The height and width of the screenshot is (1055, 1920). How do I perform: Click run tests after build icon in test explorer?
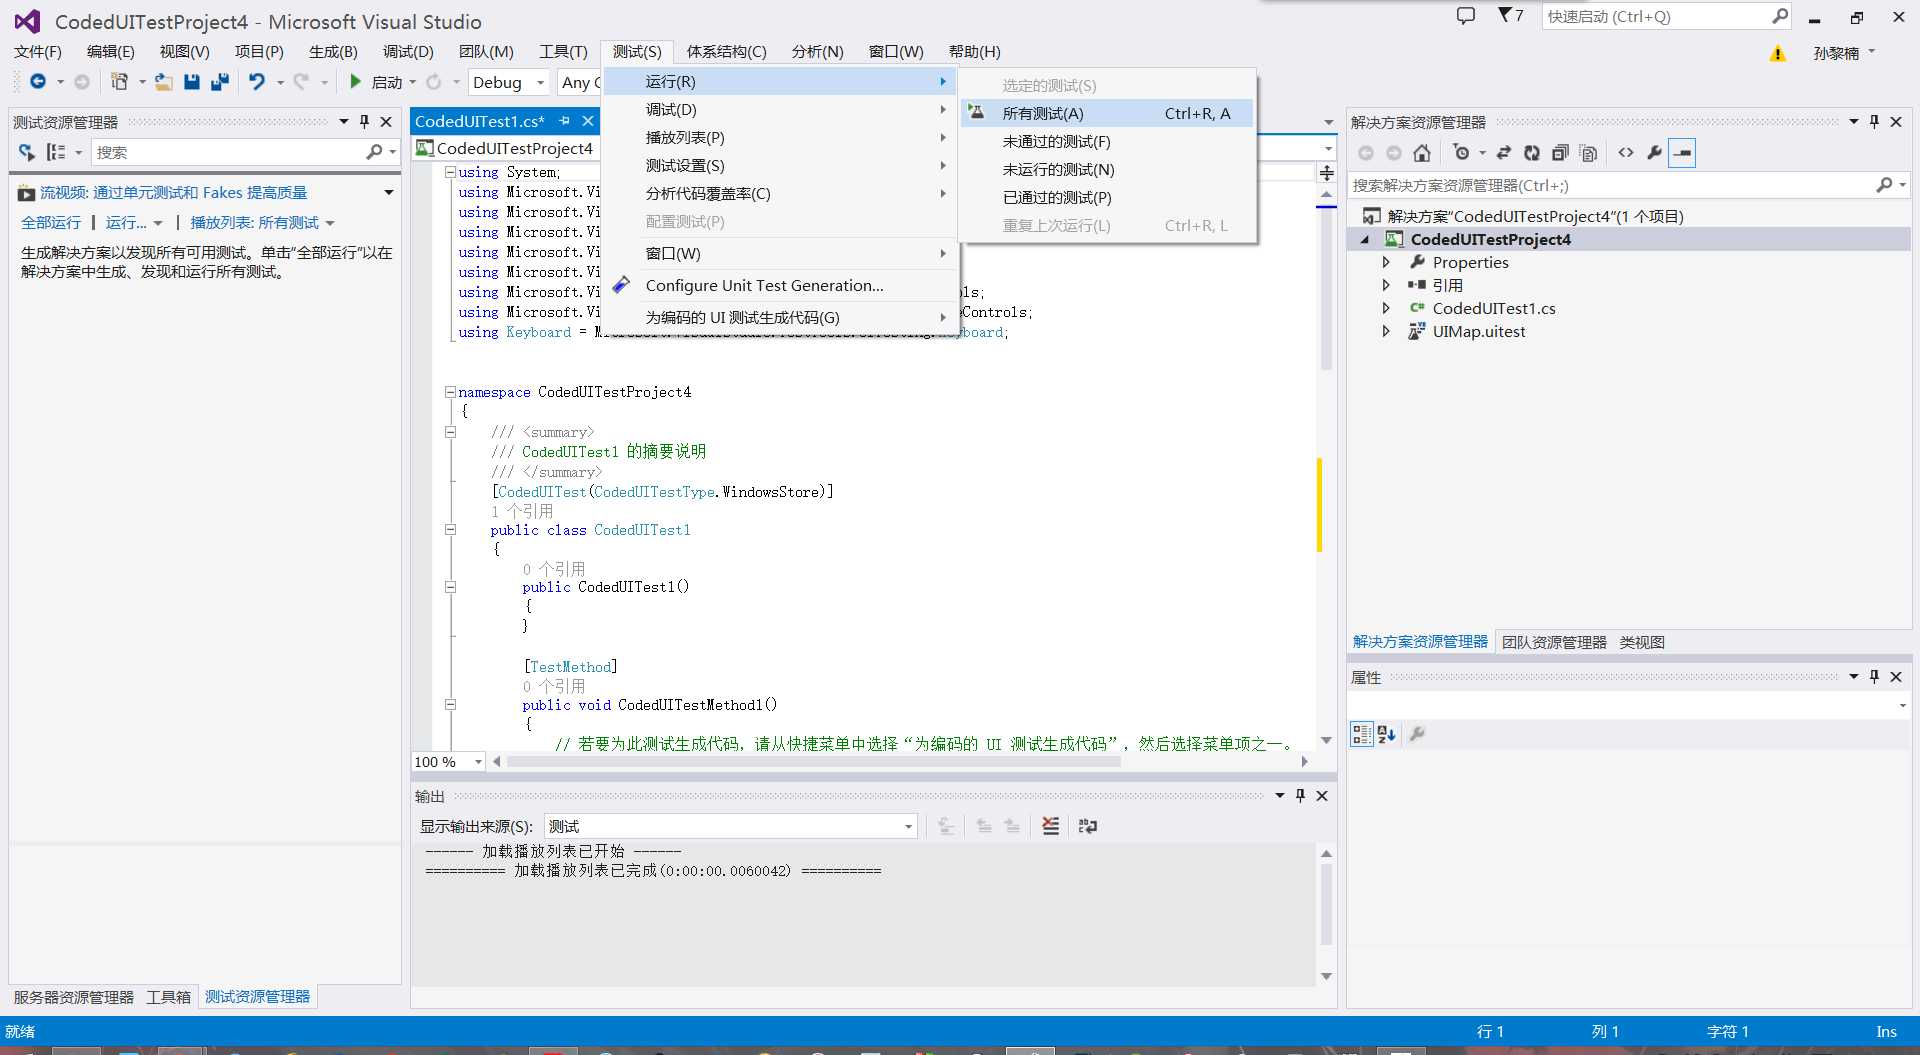click(x=27, y=152)
